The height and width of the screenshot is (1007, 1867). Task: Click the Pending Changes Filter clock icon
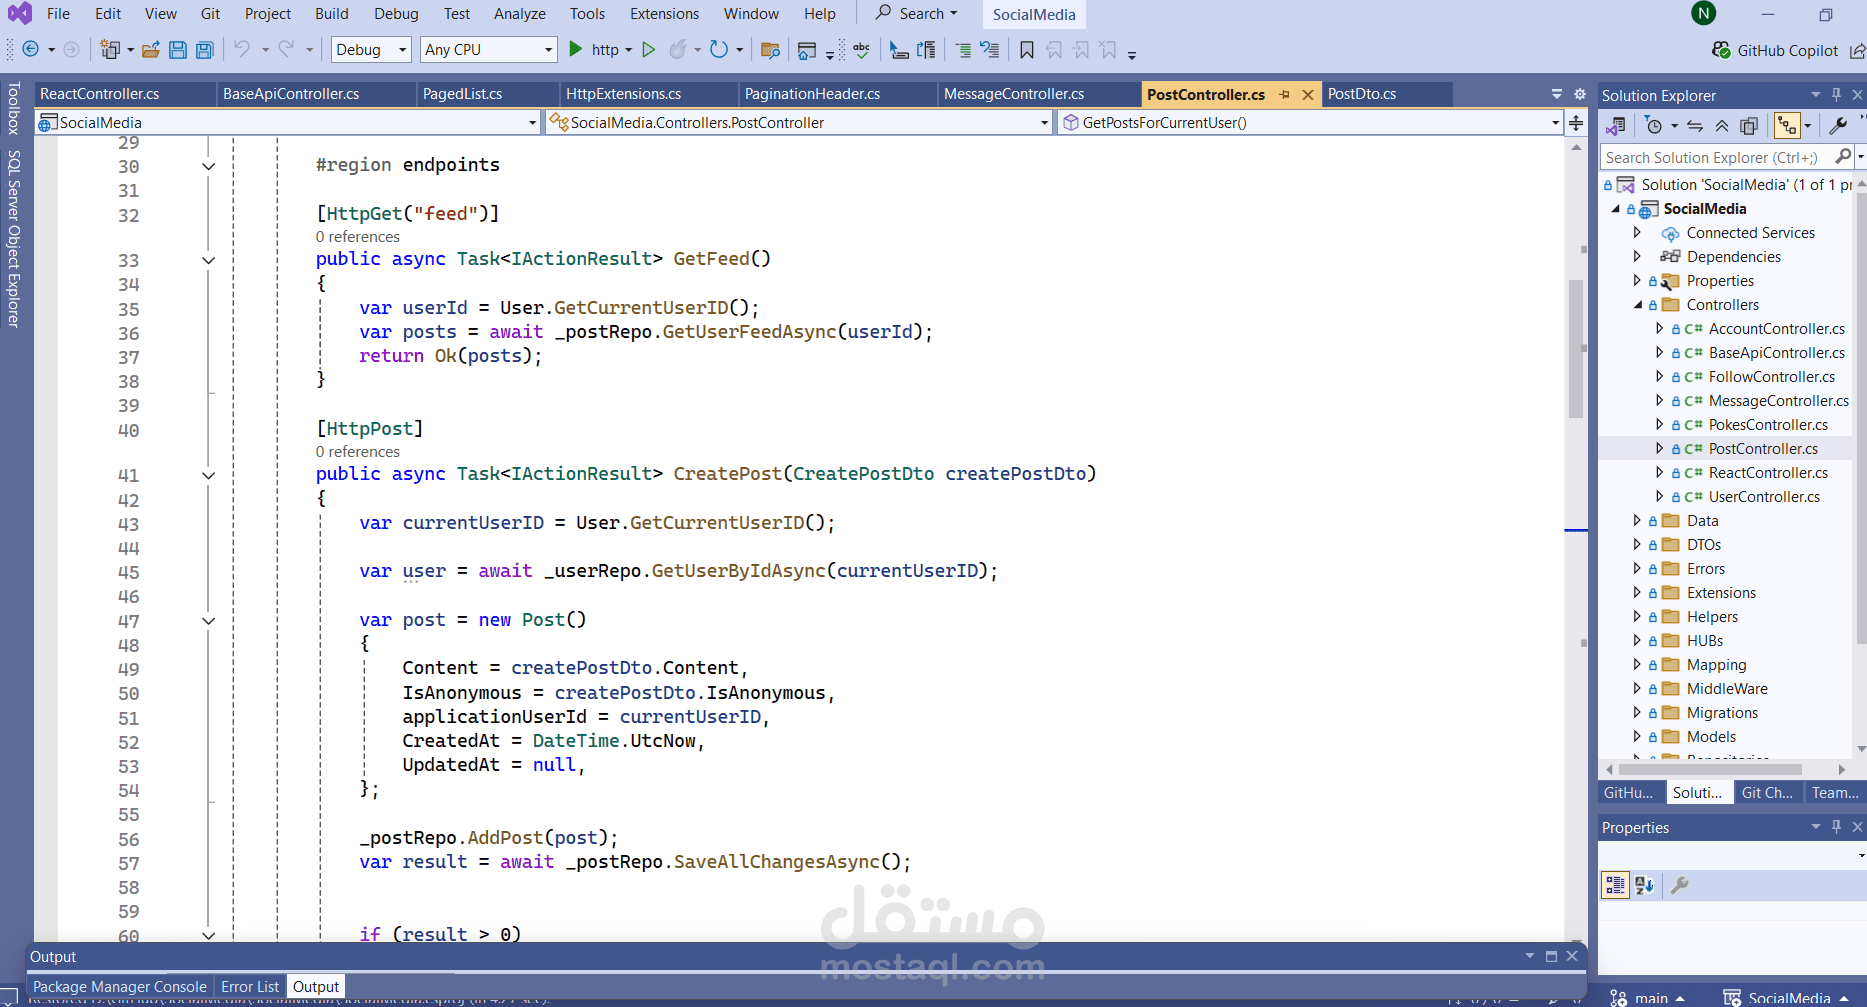pyautogui.click(x=1654, y=126)
